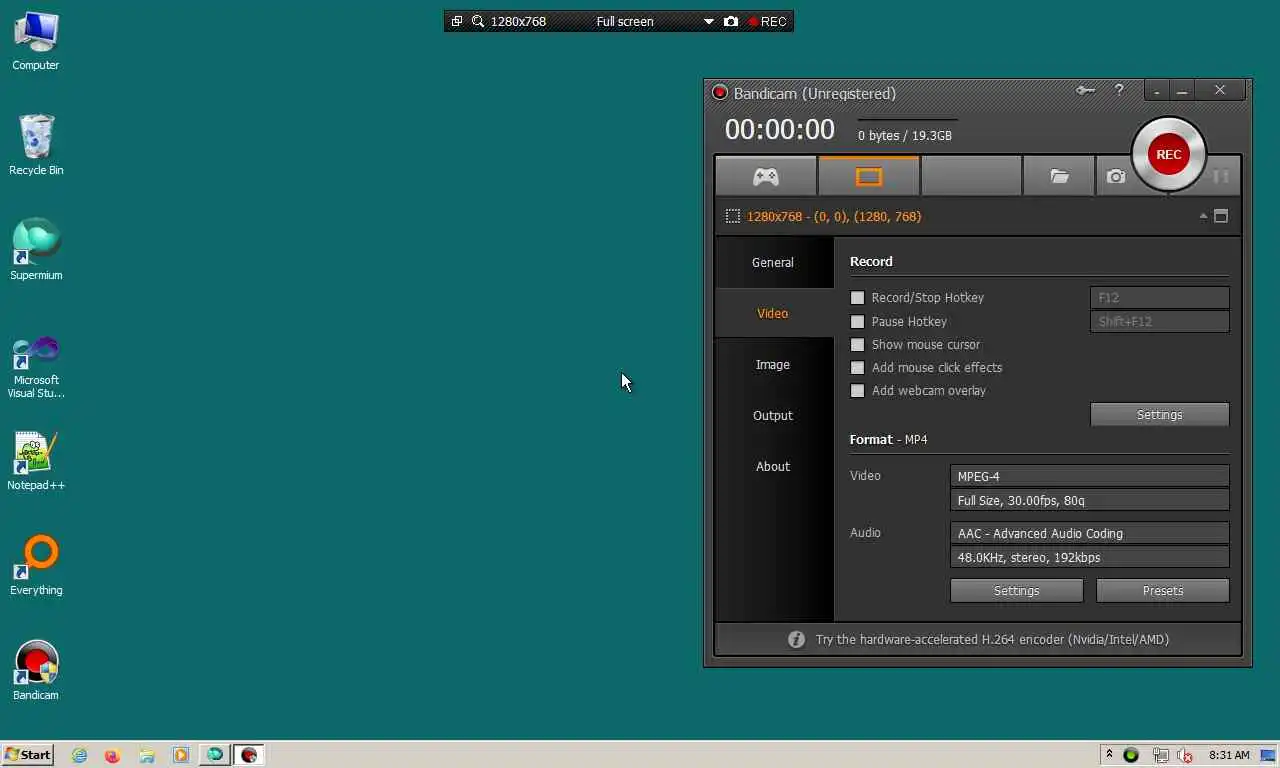Select game recording mode gamepad icon
The width and height of the screenshot is (1280, 768).
pos(766,176)
